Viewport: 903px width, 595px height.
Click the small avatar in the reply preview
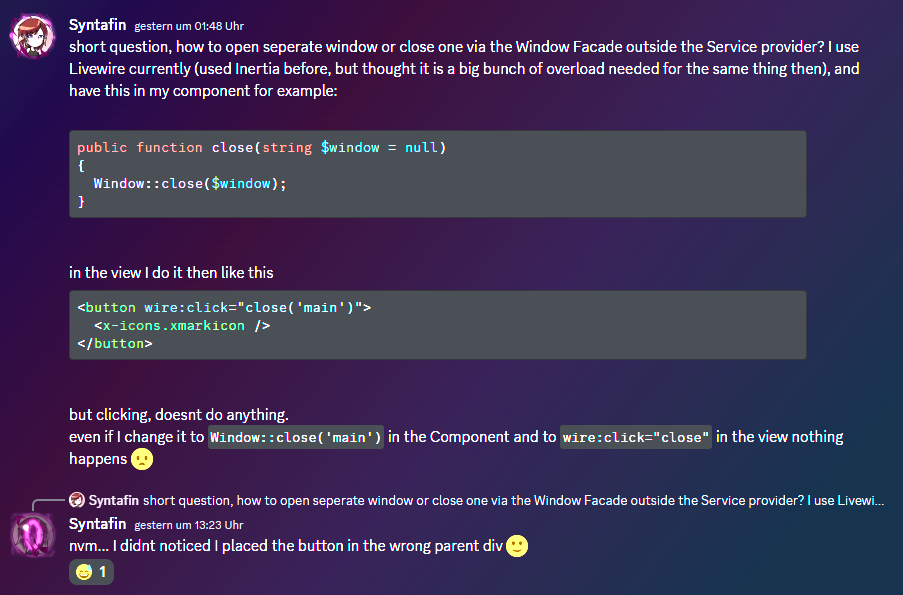76,499
